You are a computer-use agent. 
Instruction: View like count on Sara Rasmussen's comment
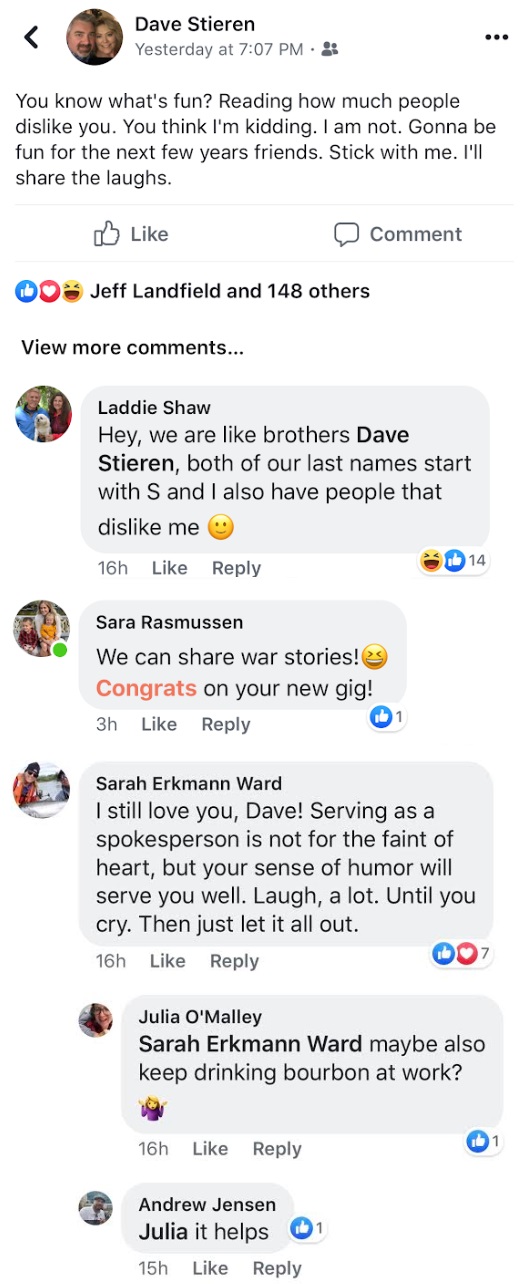coord(387,716)
